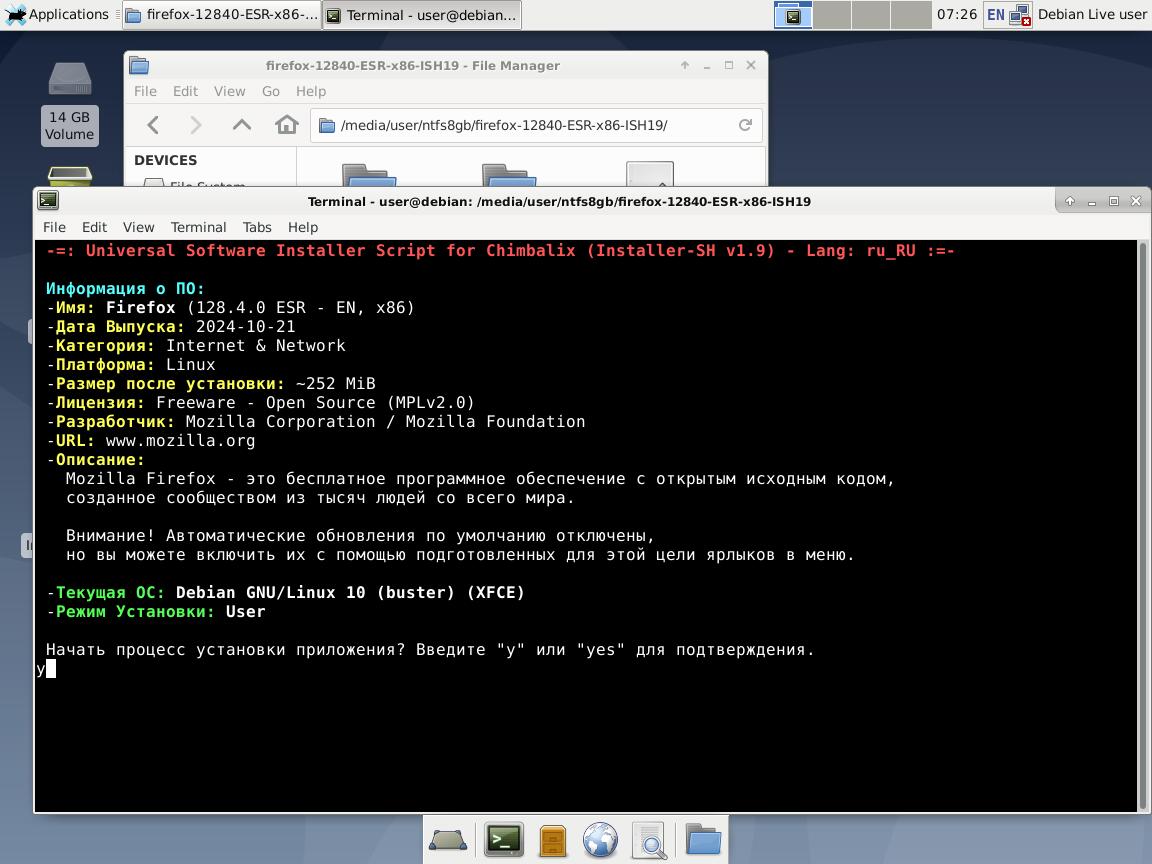Open the File menu in Terminal
This screenshot has height=864, width=1152.
54,227
